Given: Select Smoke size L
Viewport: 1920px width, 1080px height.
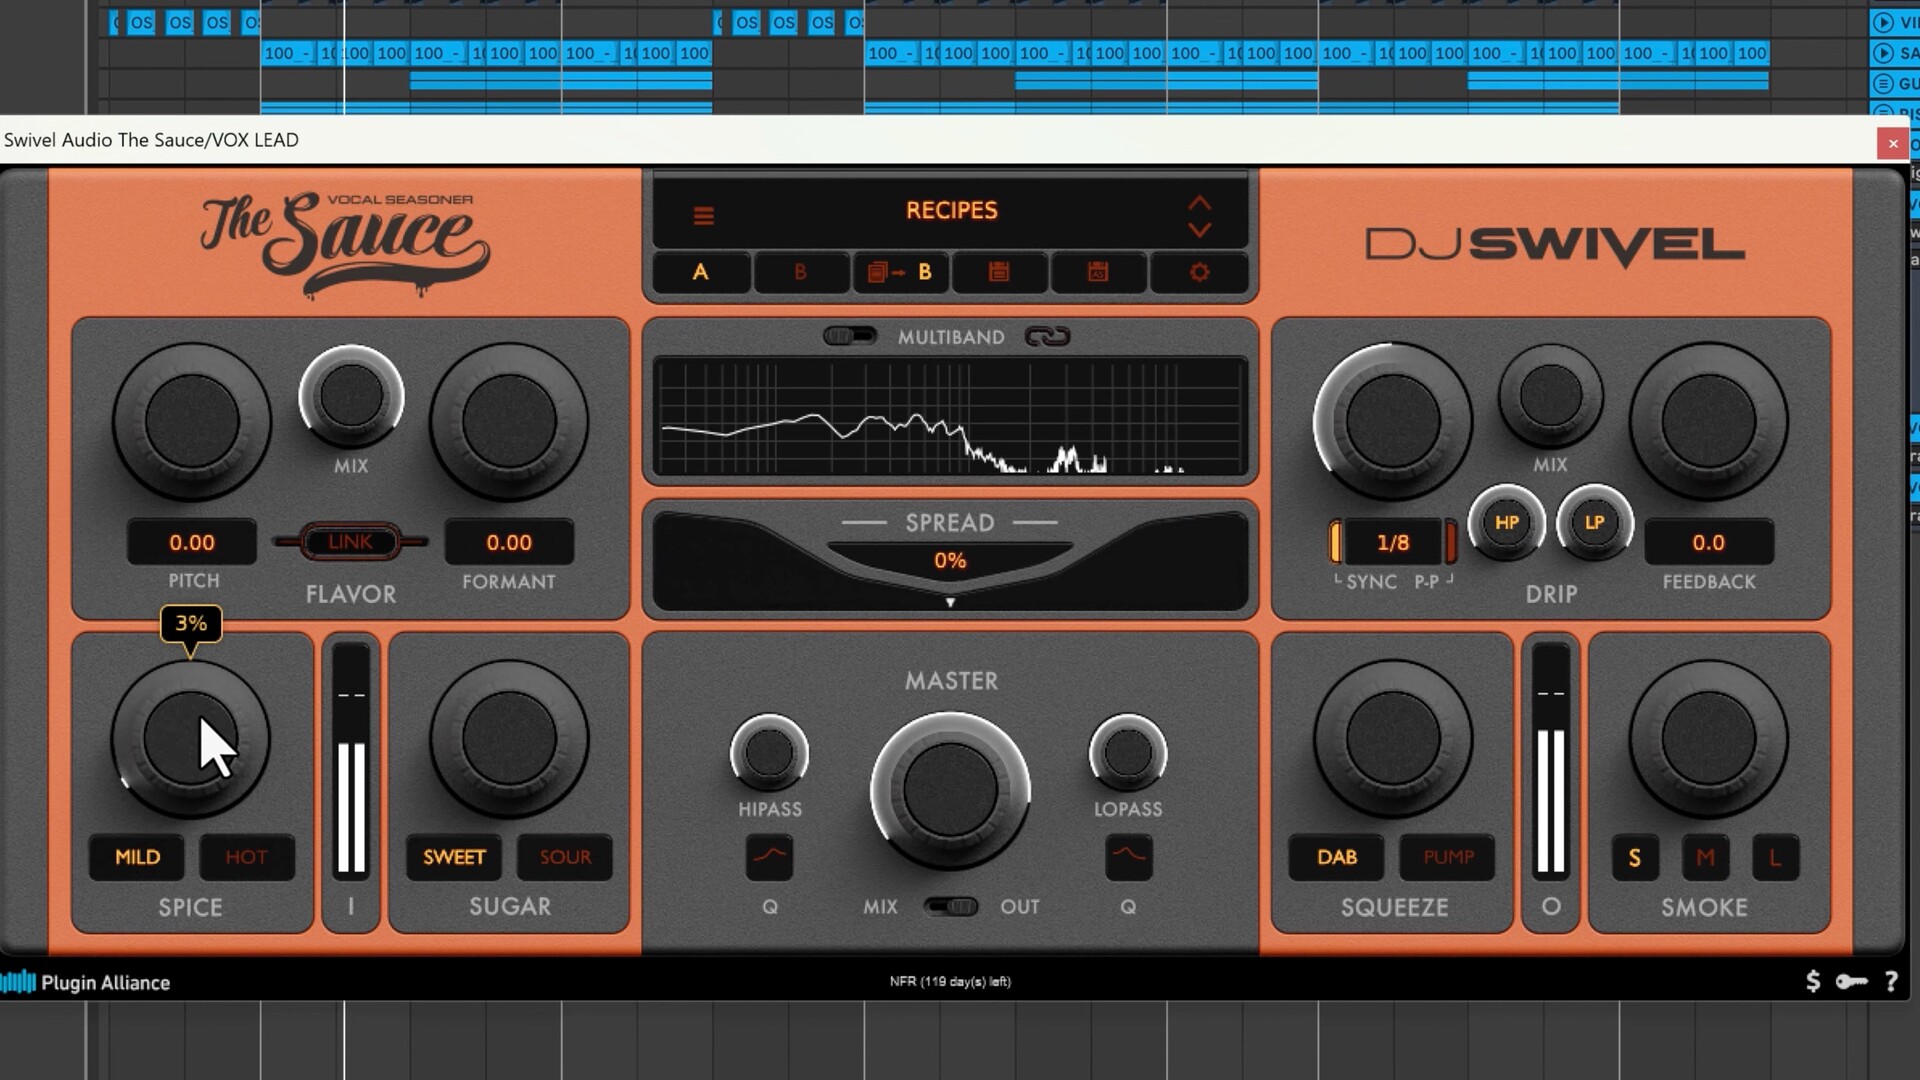Looking at the screenshot, I should [1775, 857].
